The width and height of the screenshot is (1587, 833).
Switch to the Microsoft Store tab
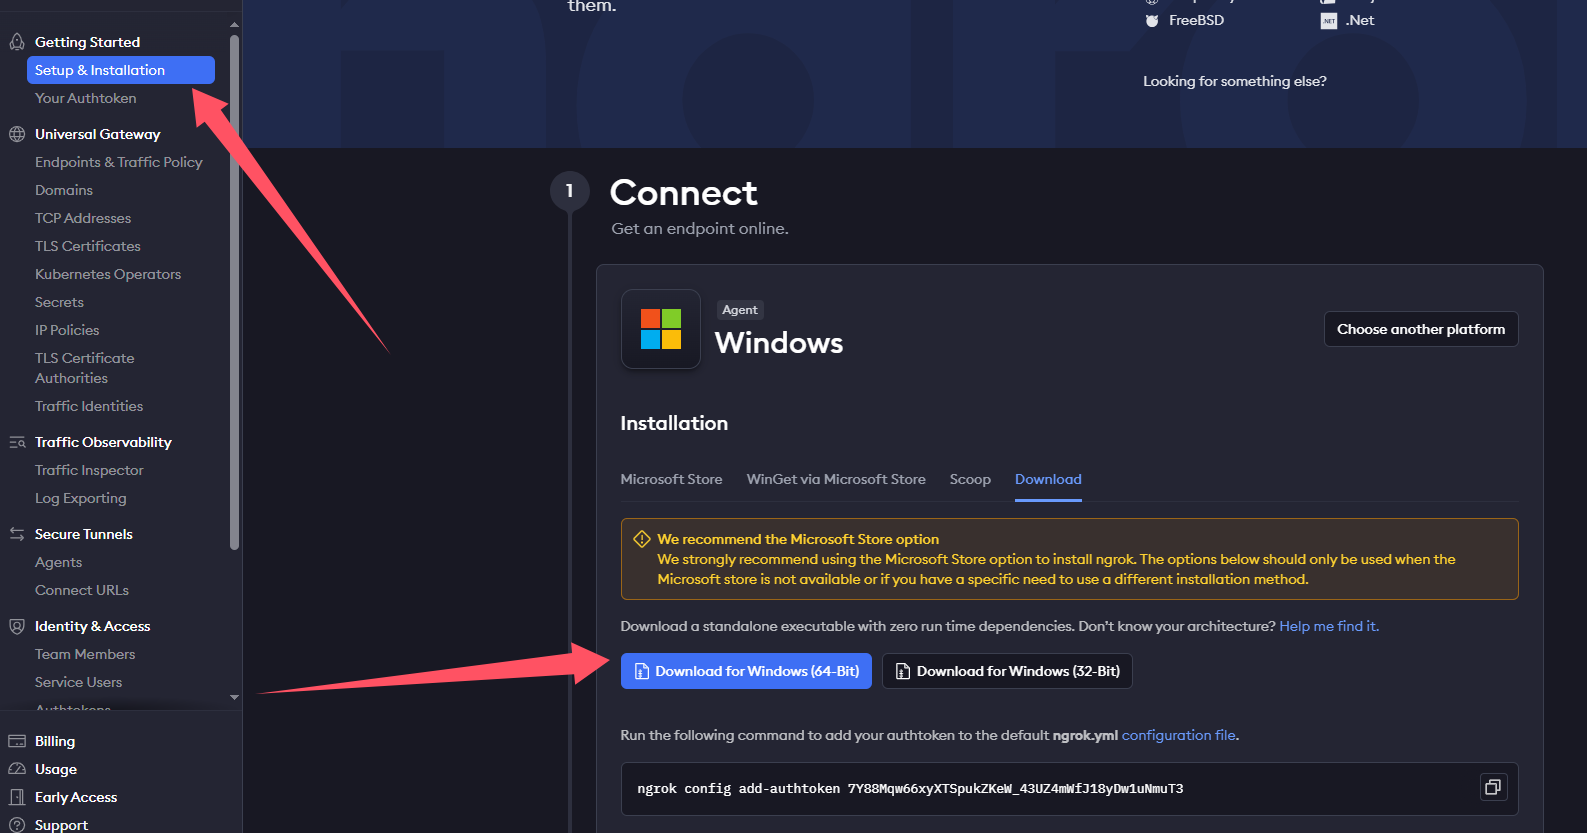click(671, 479)
